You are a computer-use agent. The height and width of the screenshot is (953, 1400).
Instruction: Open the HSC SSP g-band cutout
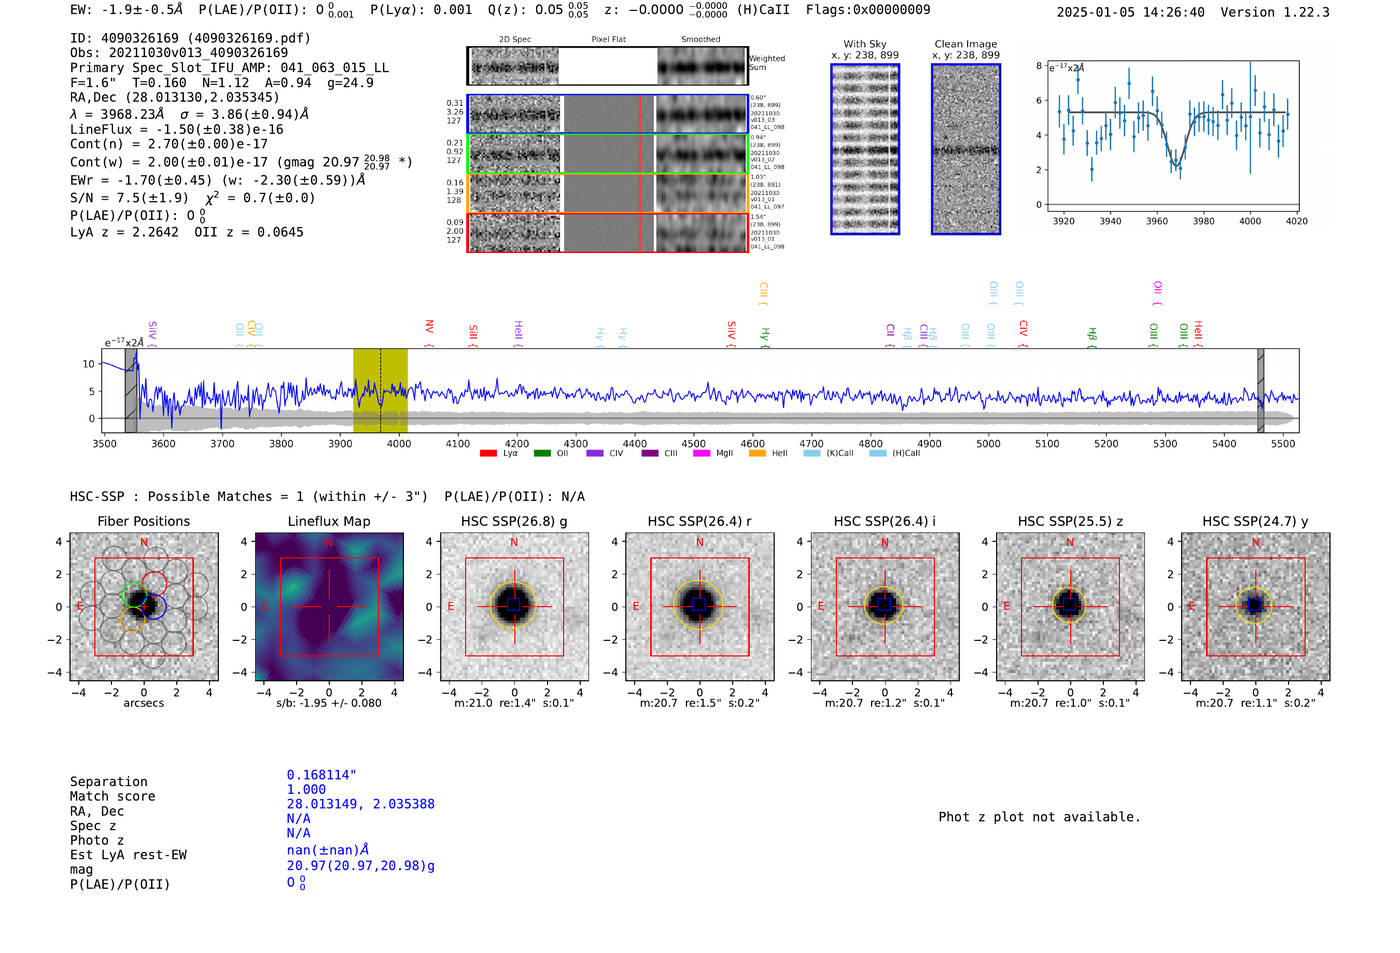tap(514, 607)
